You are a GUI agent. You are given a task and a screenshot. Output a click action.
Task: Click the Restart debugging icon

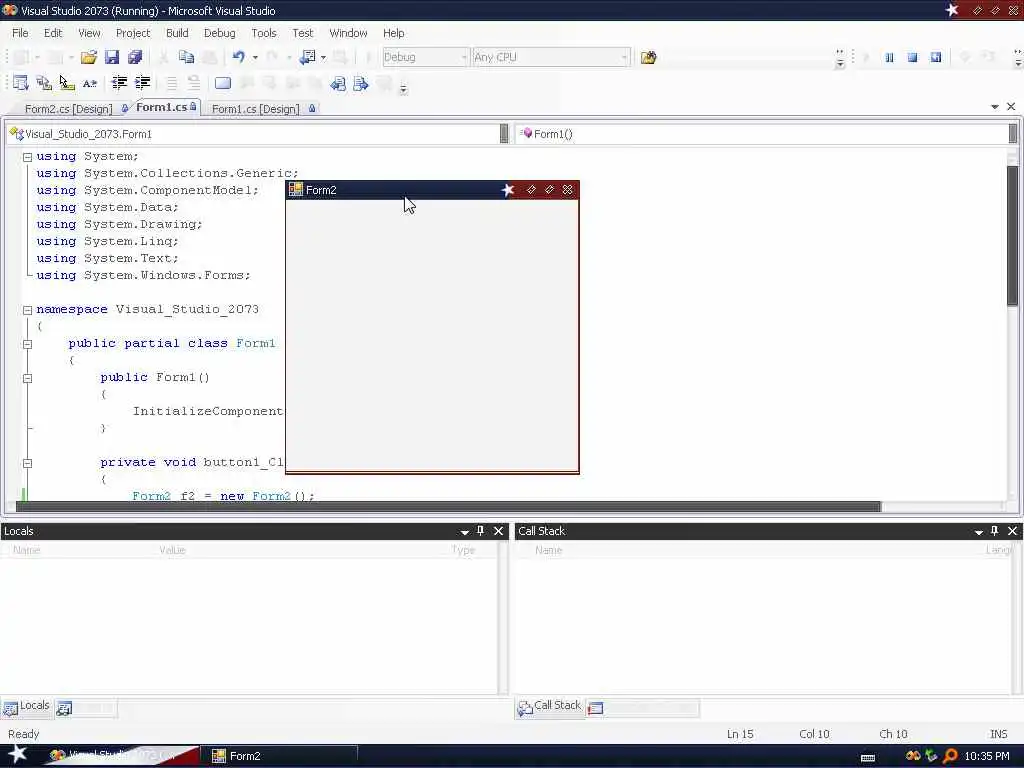(x=936, y=57)
